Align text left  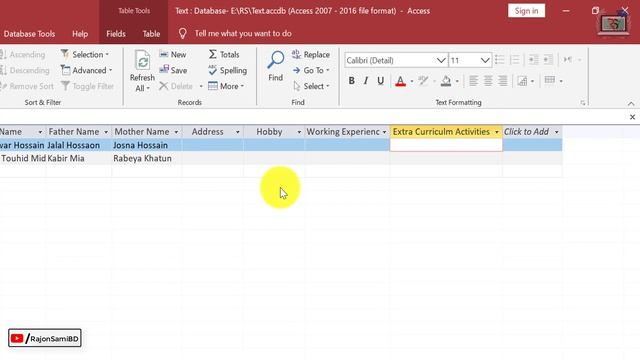473,81
